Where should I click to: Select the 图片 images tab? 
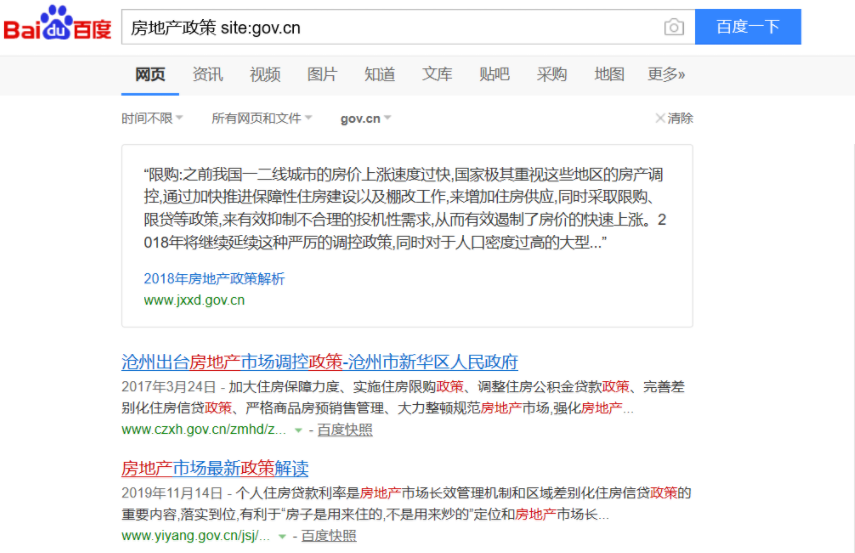pyautogui.click(x=322, y=74)
